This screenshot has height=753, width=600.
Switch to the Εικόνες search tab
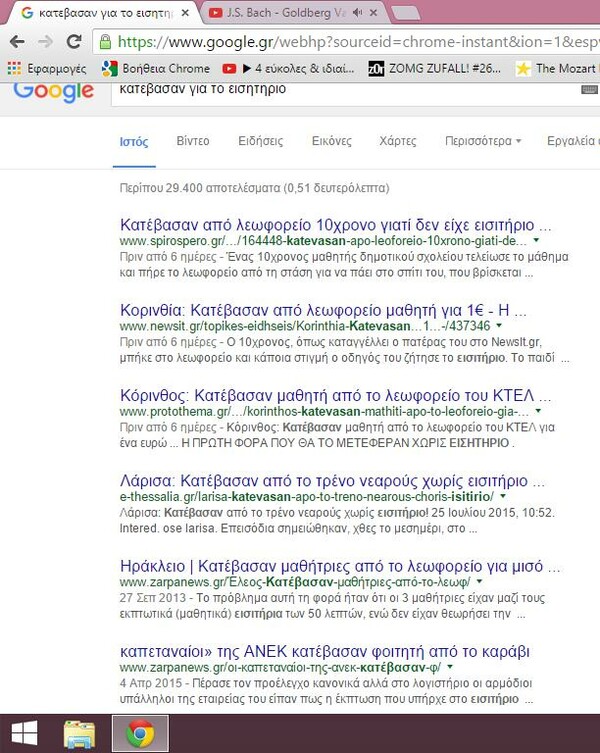(331, 141)
